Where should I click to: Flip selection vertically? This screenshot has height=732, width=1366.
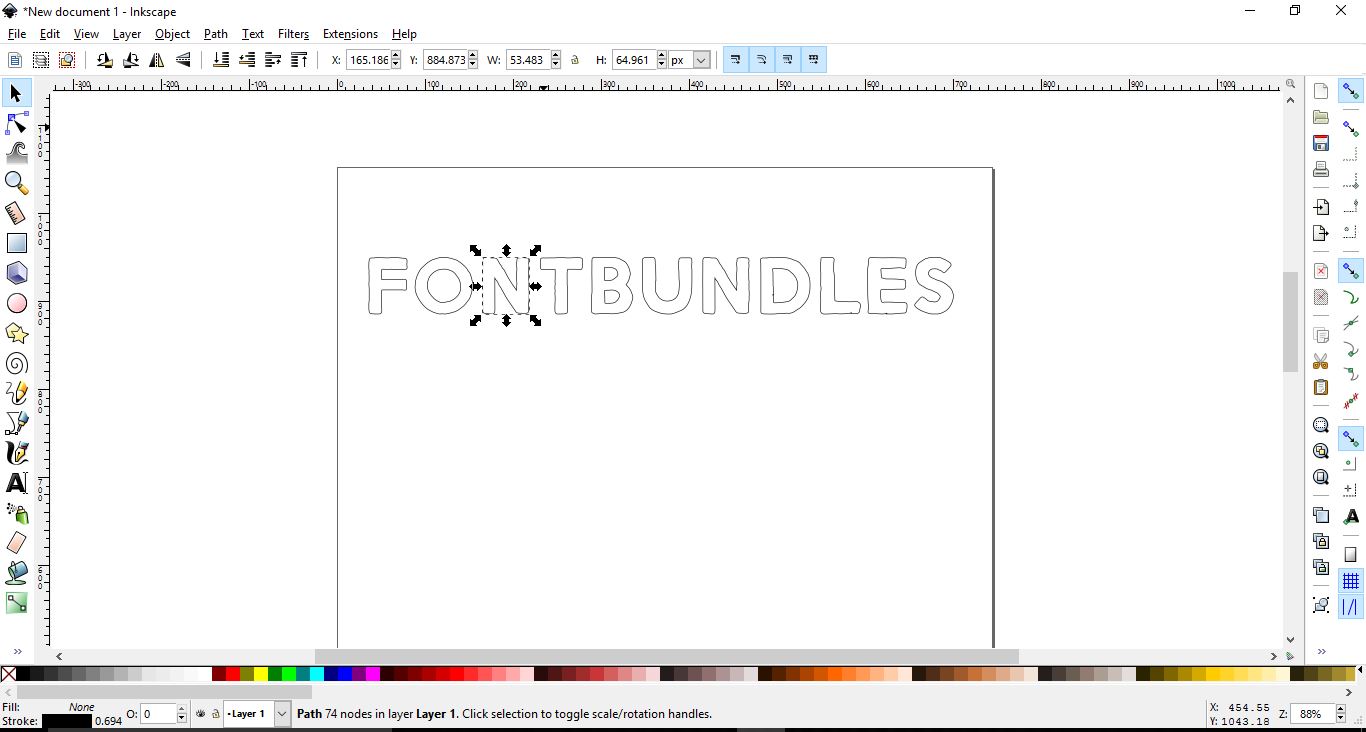pyautogui.click(x=183, y=60)
